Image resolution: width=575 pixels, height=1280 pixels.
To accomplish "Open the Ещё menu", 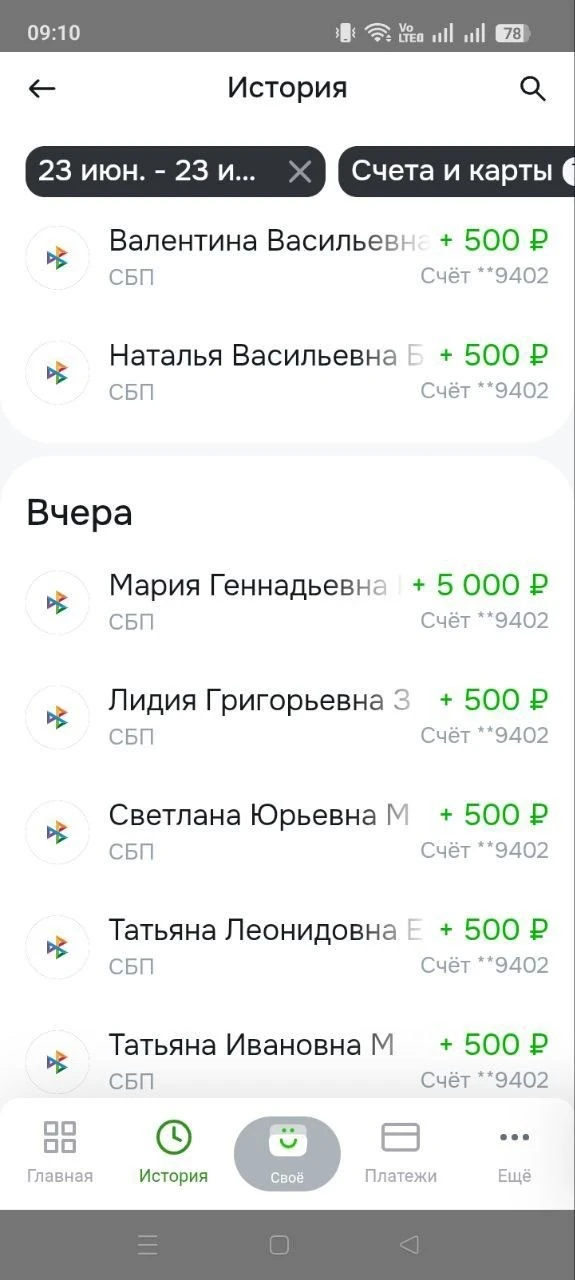I will coord(515,1152).
